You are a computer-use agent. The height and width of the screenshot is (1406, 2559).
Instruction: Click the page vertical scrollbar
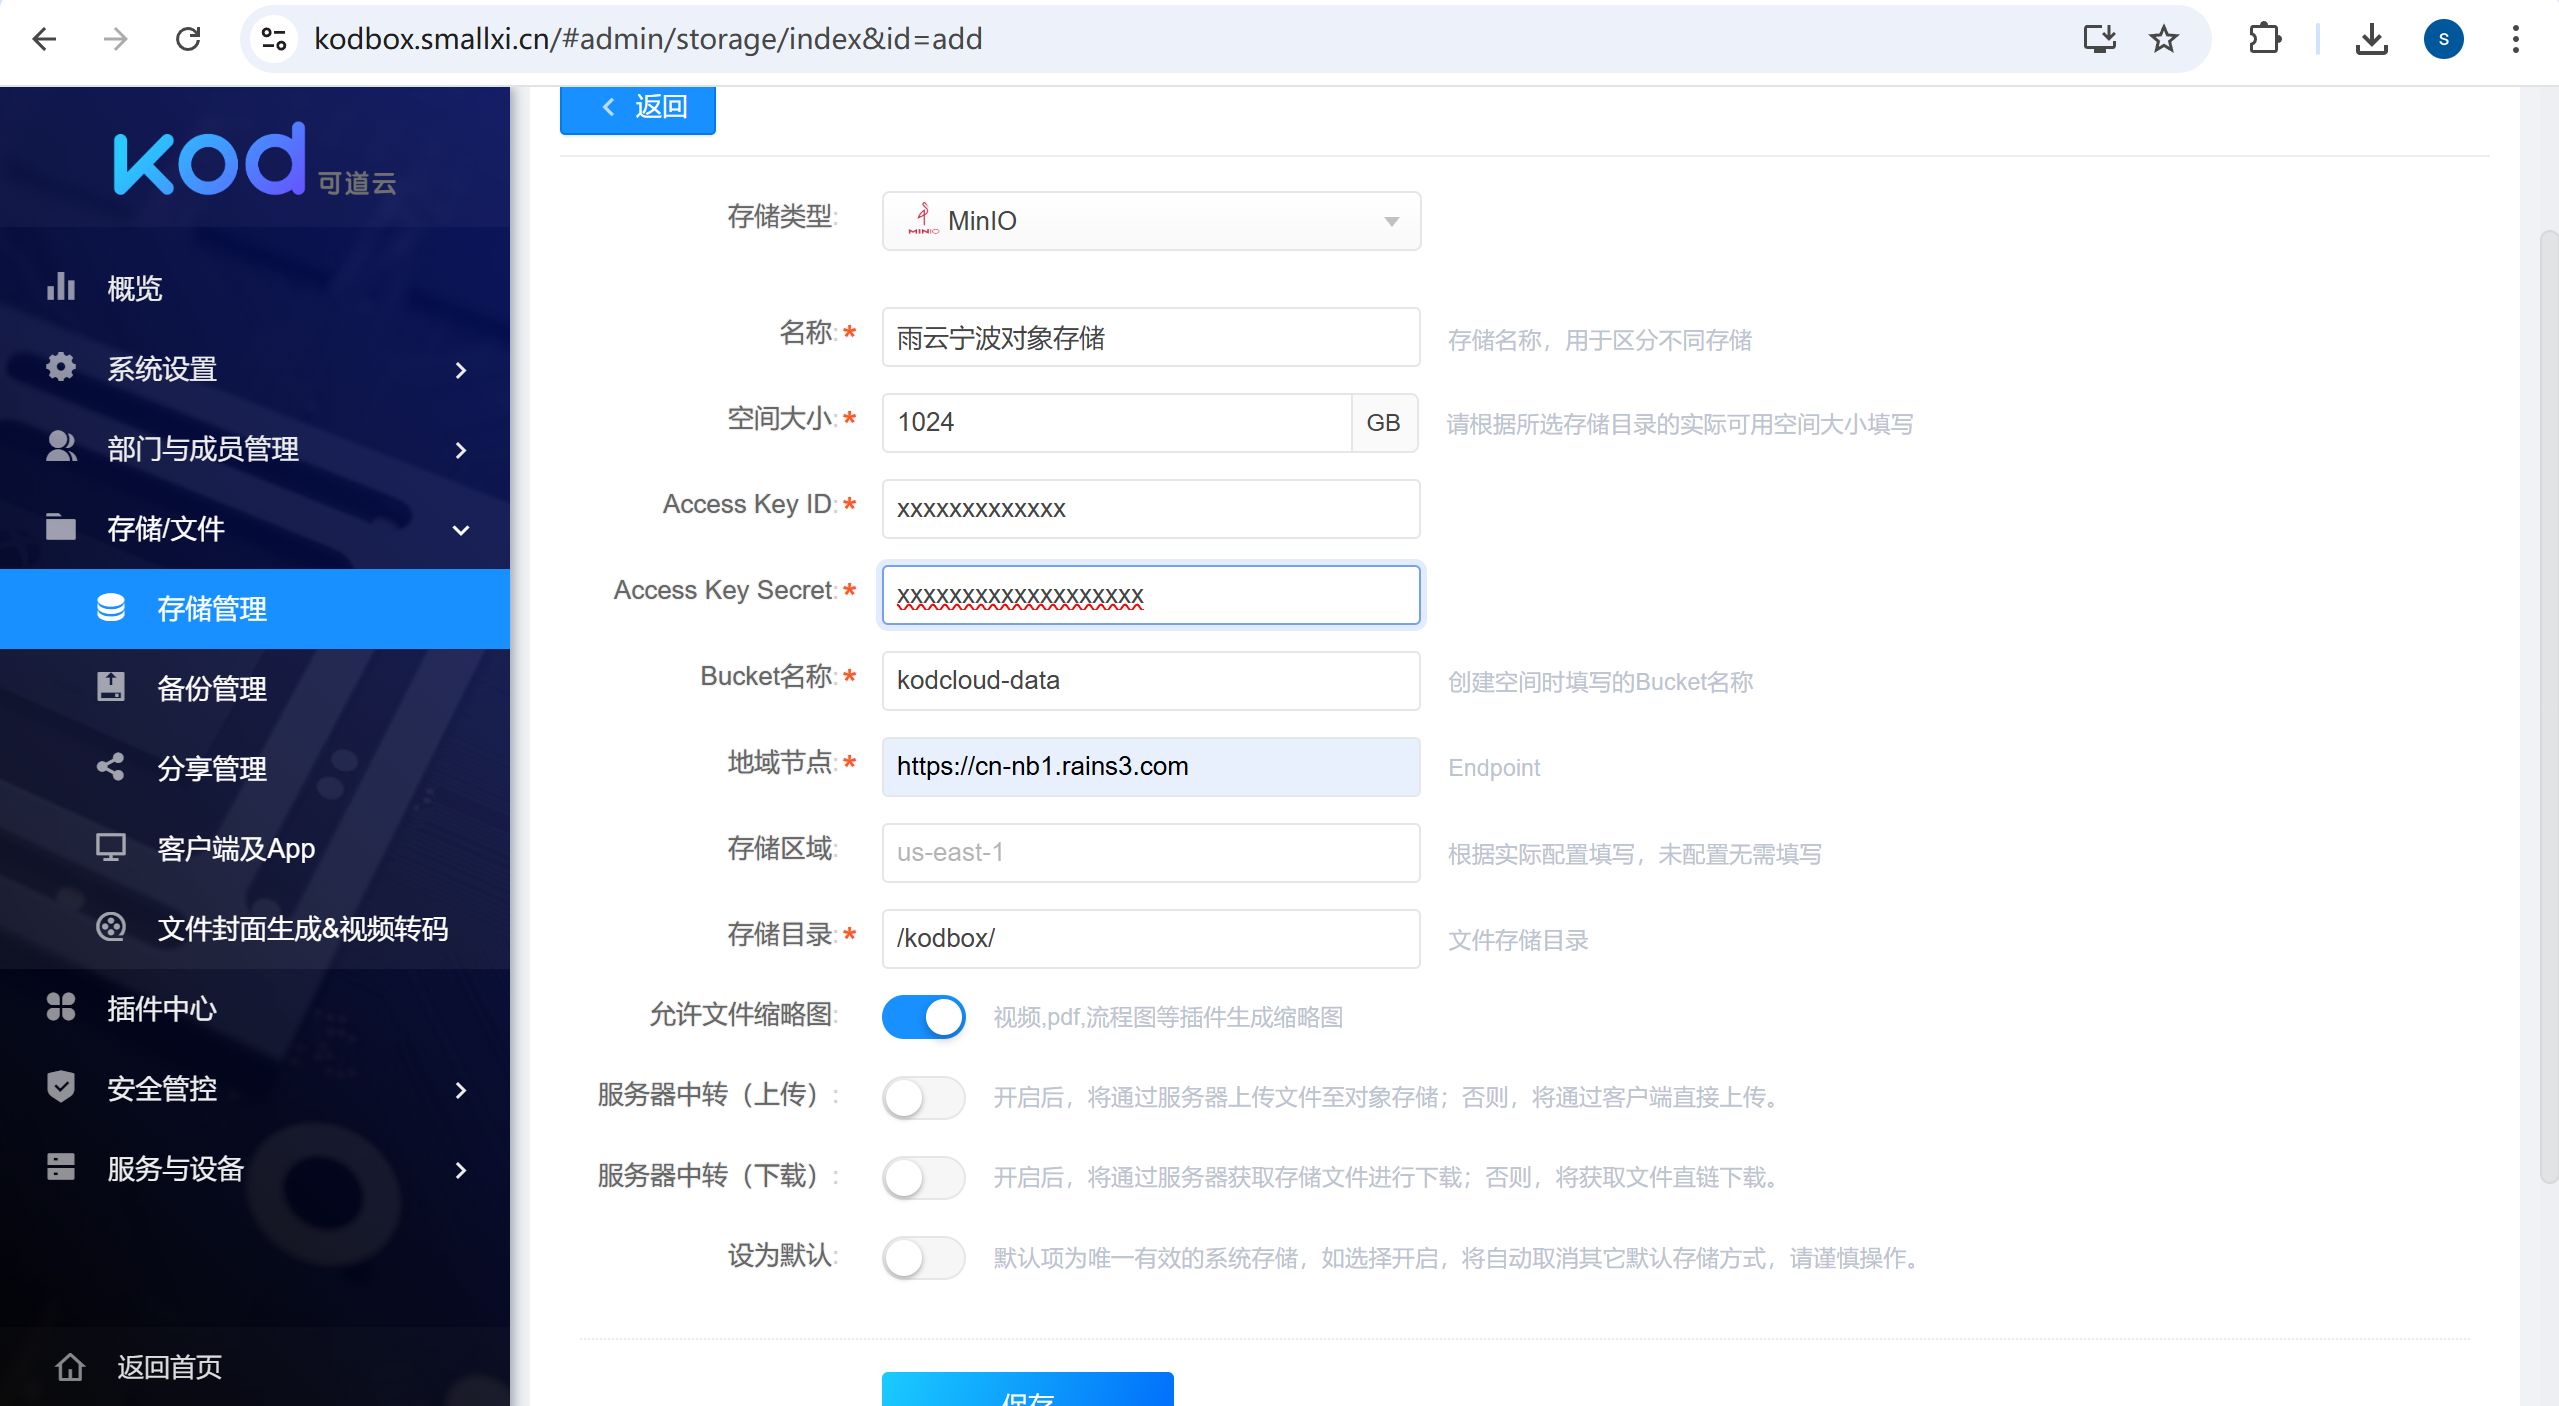pos(2548,706)
